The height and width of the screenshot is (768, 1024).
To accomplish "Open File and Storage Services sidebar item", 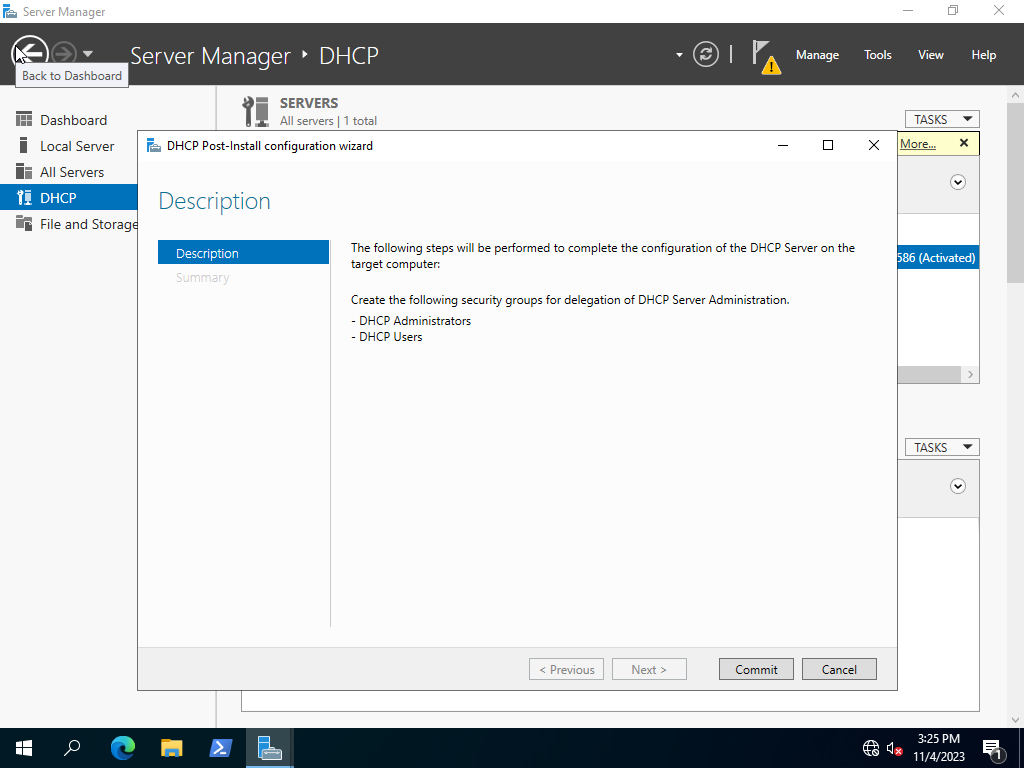I will pos(69,224).
